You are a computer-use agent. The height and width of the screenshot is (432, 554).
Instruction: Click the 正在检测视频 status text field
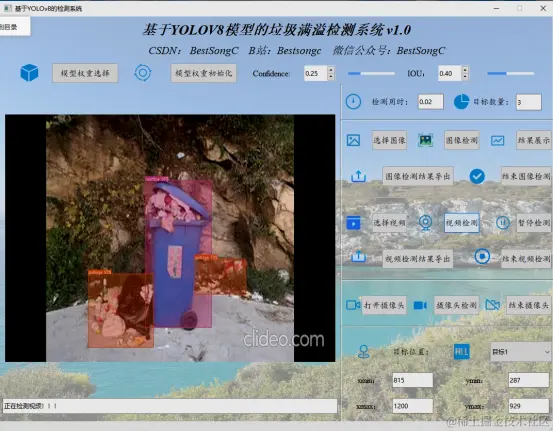point(170,406)
